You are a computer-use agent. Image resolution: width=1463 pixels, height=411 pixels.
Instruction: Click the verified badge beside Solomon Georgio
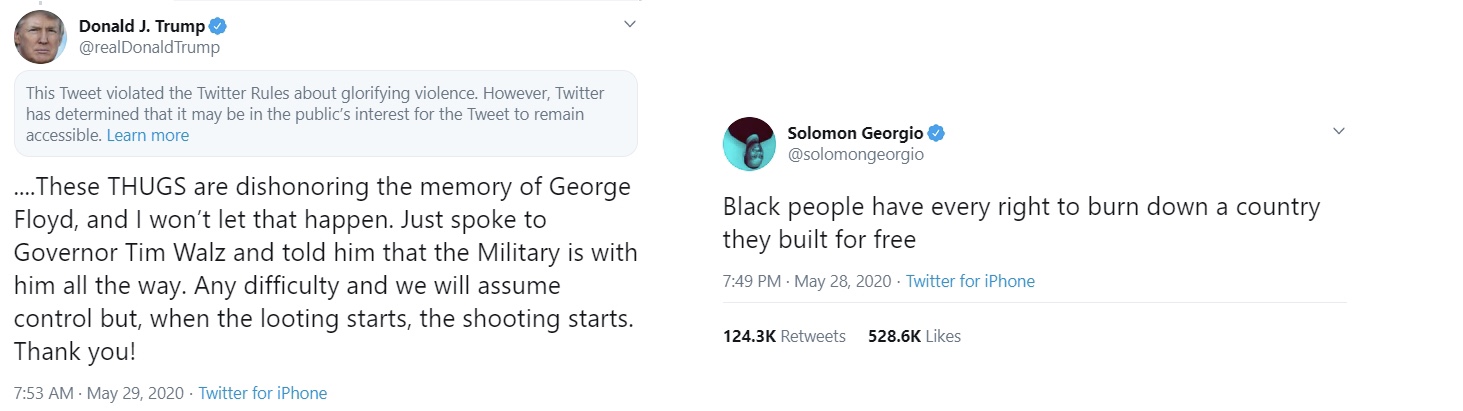[x=937, y=133]
